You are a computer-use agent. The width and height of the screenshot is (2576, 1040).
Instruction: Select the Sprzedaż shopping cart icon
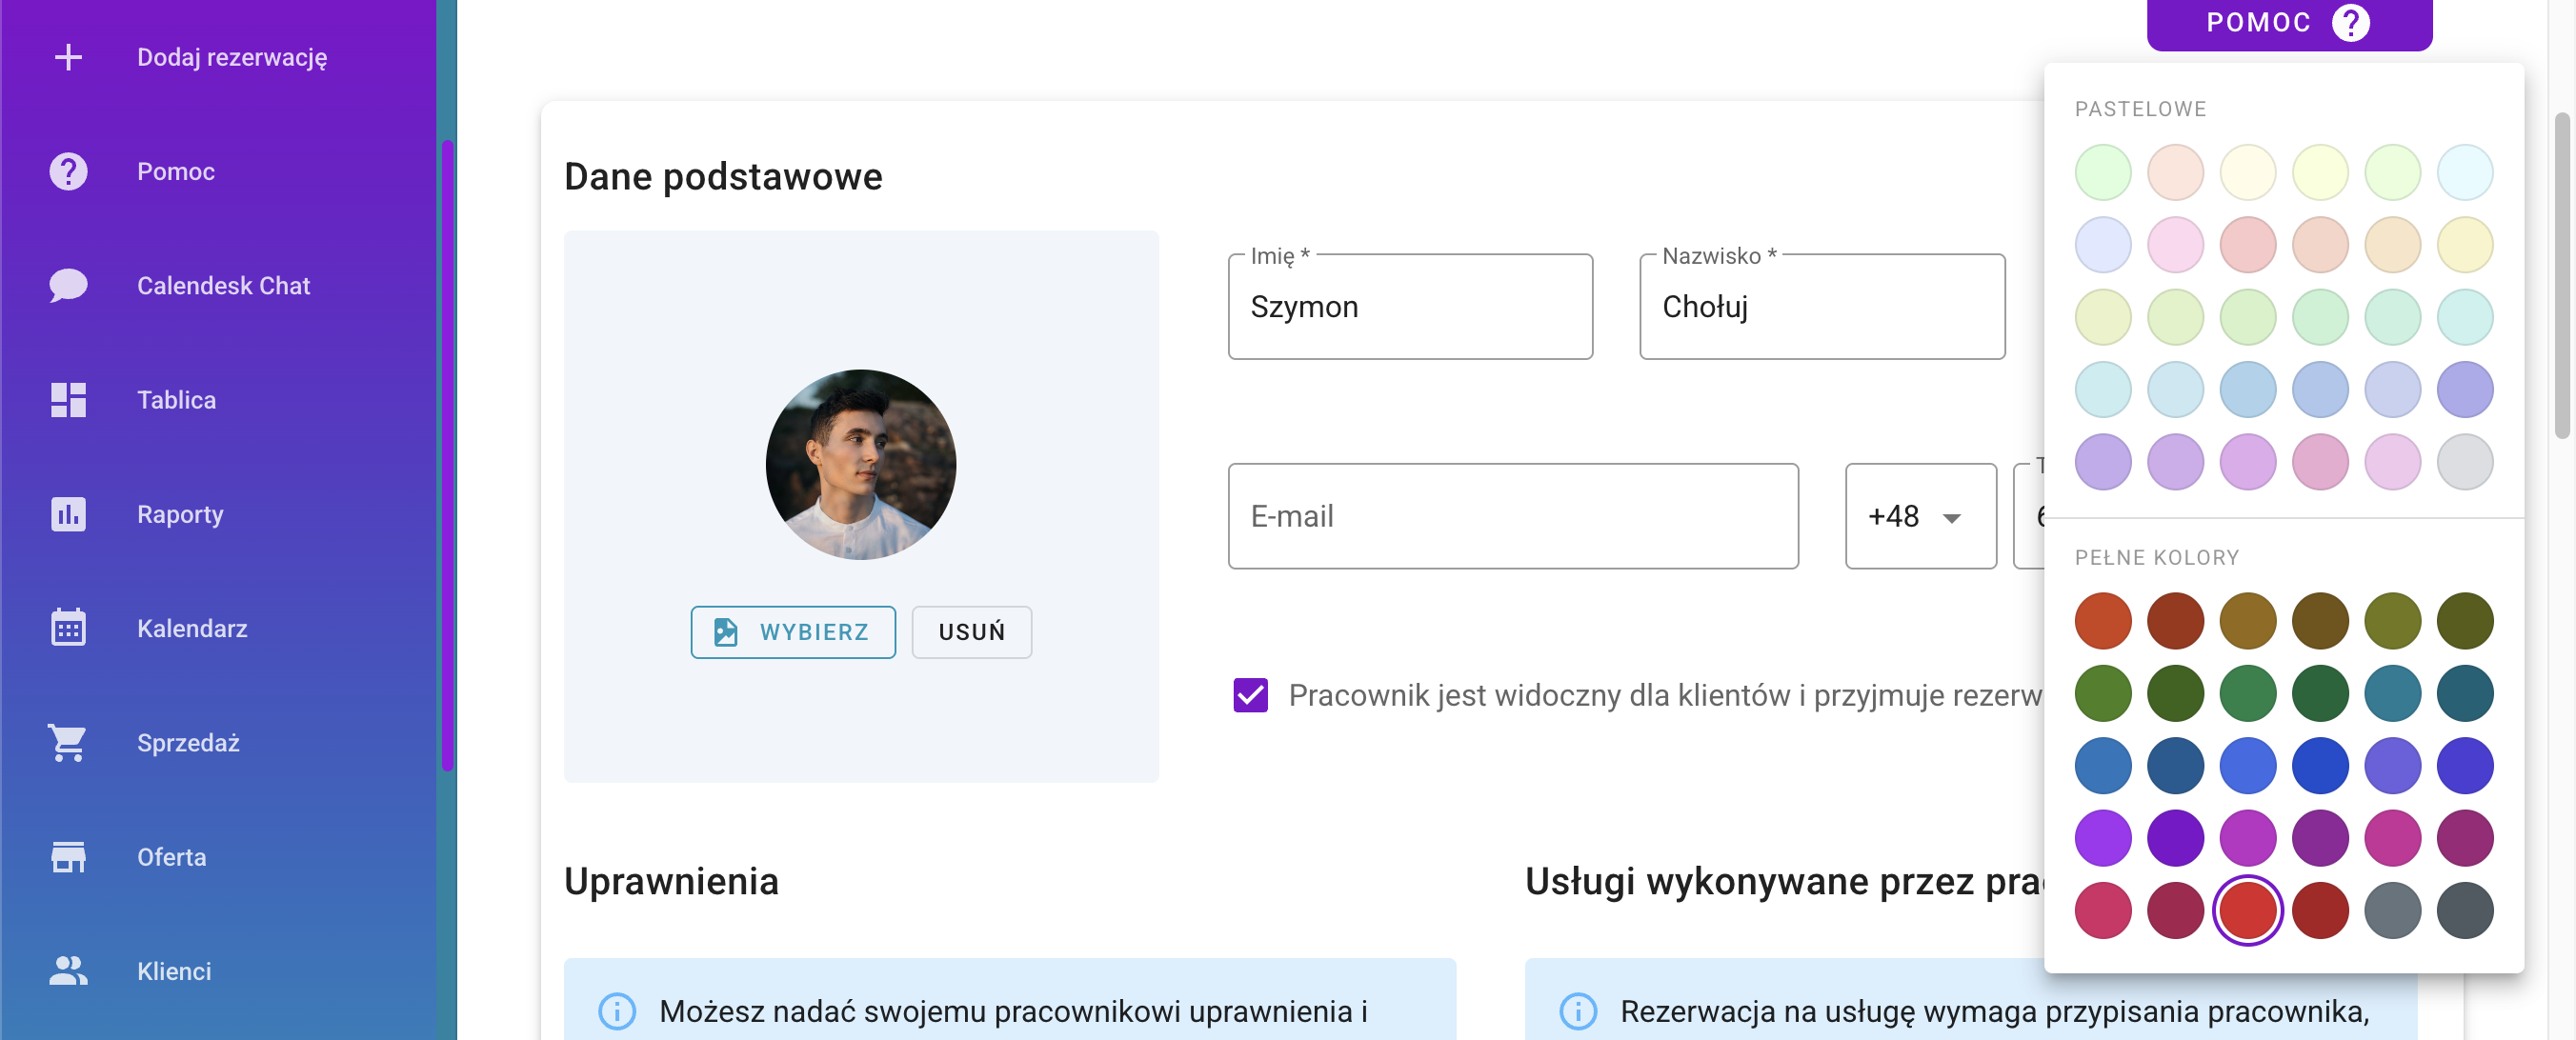(68, 742)
